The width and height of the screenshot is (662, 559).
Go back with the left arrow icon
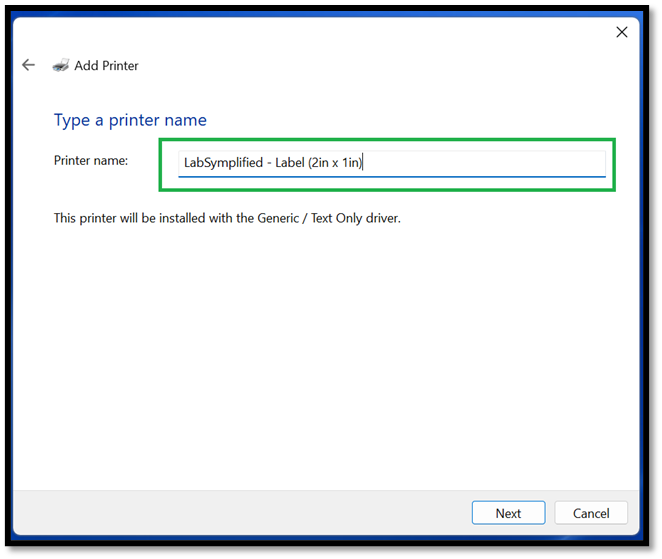(x=28, y=65)
